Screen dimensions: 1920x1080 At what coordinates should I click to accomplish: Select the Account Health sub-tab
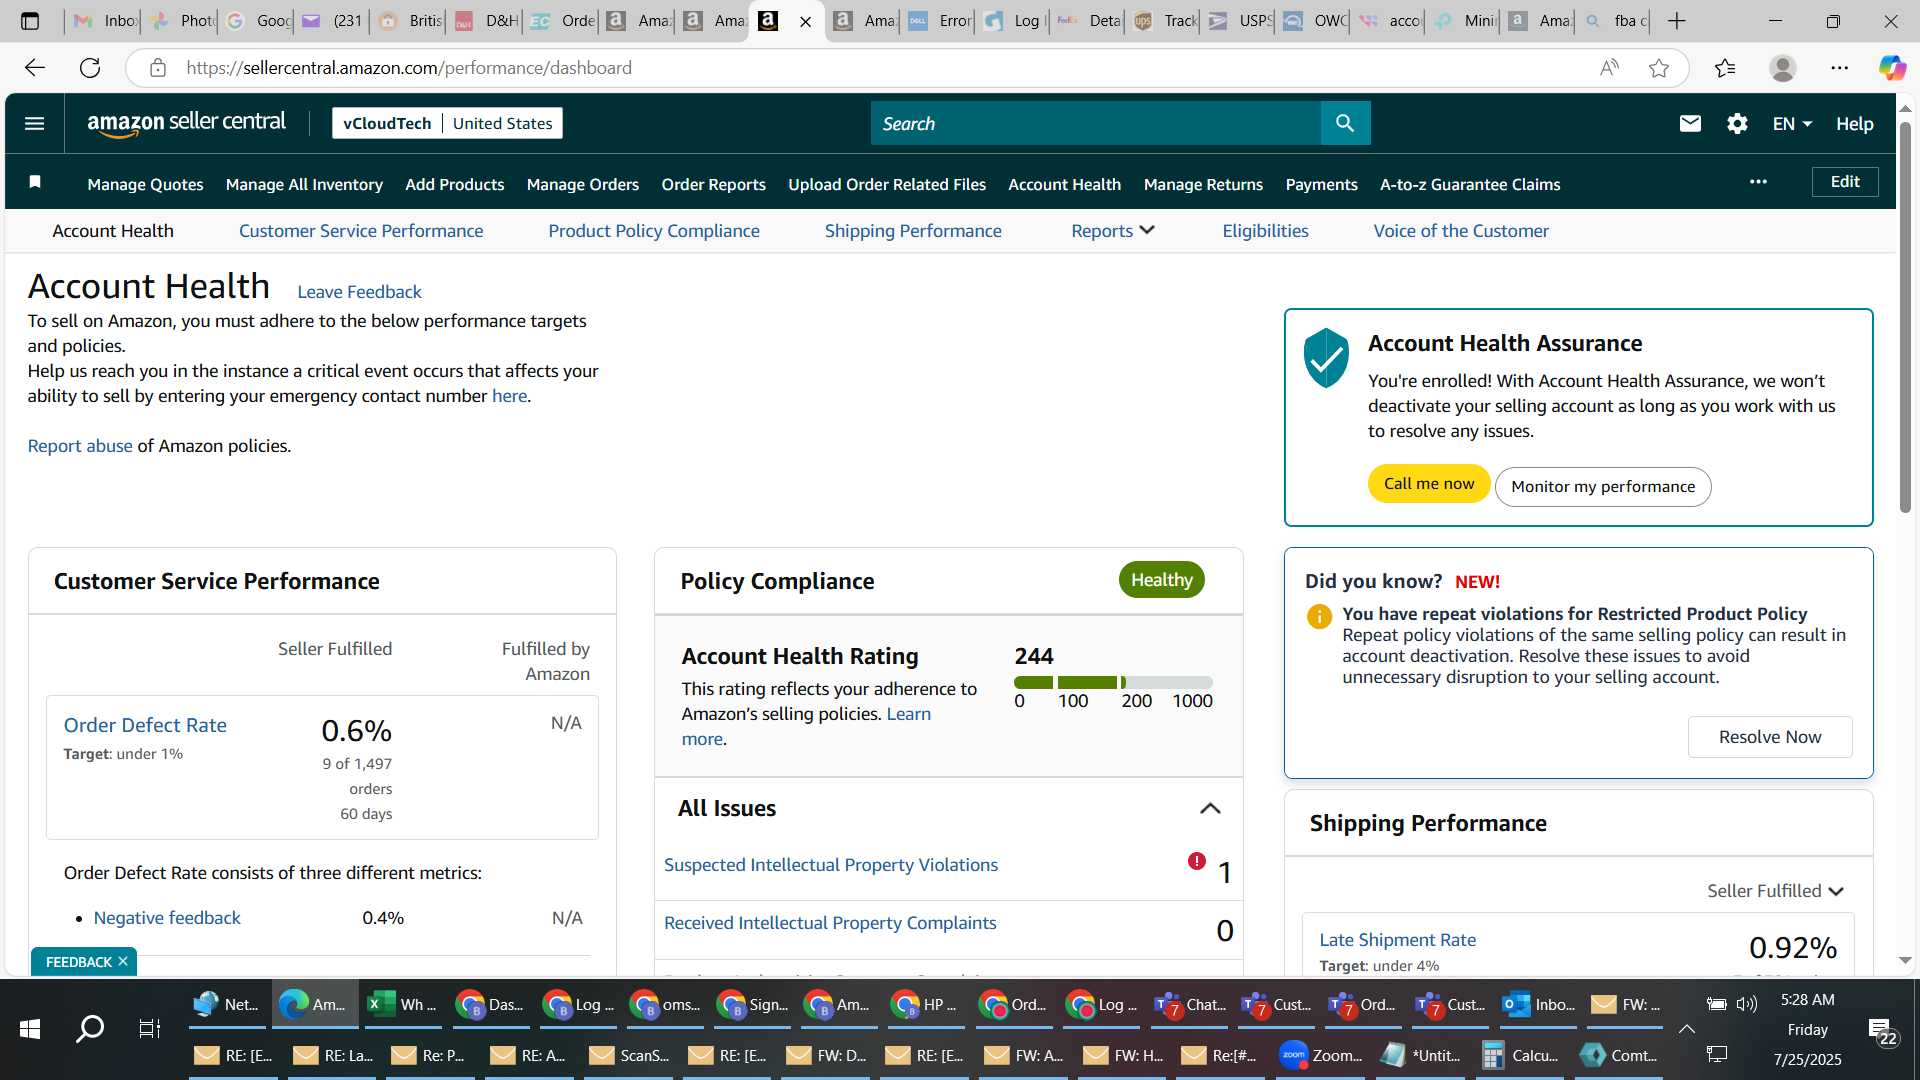click(113, 230)
